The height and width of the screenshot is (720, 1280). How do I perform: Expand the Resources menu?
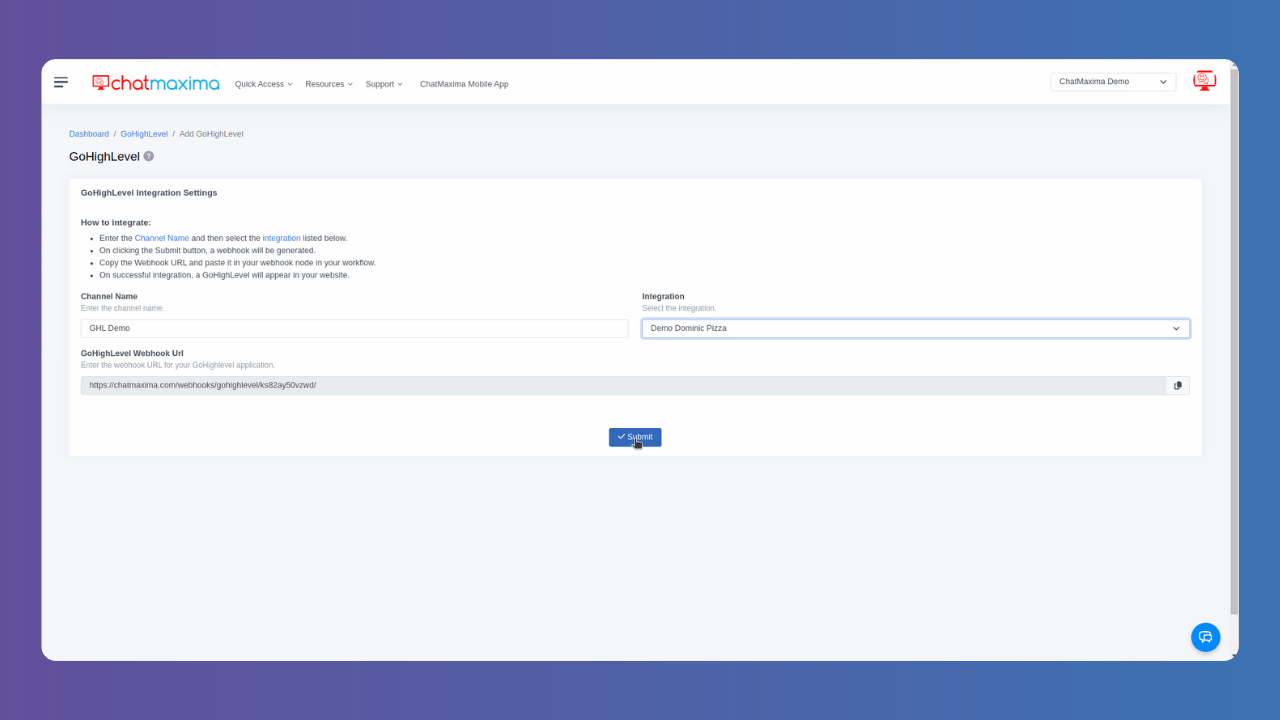(329, 84)
